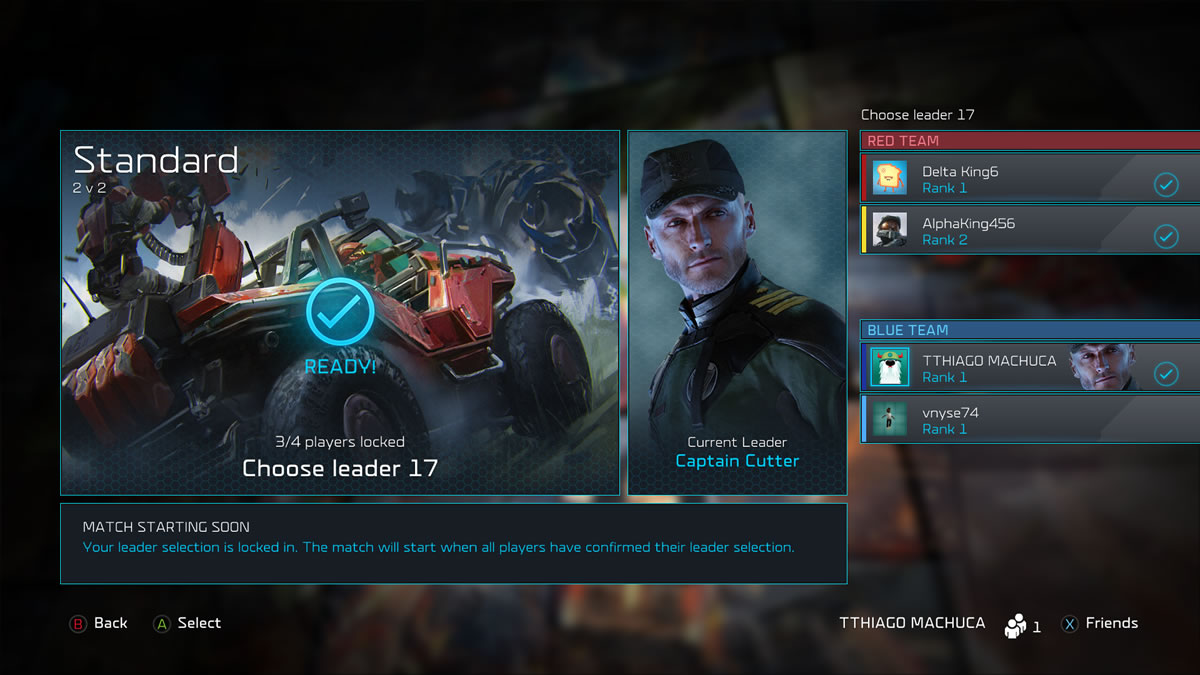The image size is (1200, 675).
Task: Click the X Friends button icon
Action: (x=1069, y=623)
